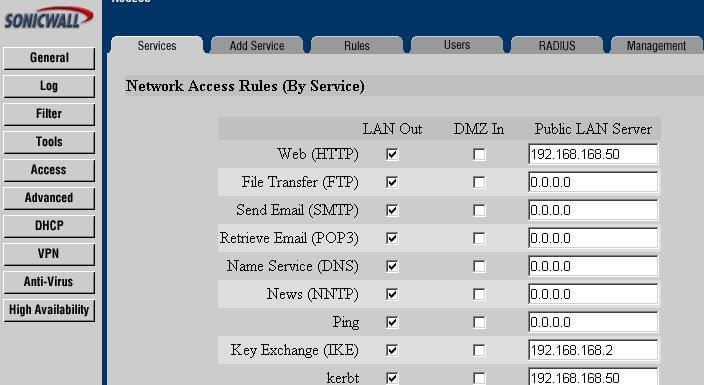
Task: Open the High Availability section
Action: (x=49, y=310)
